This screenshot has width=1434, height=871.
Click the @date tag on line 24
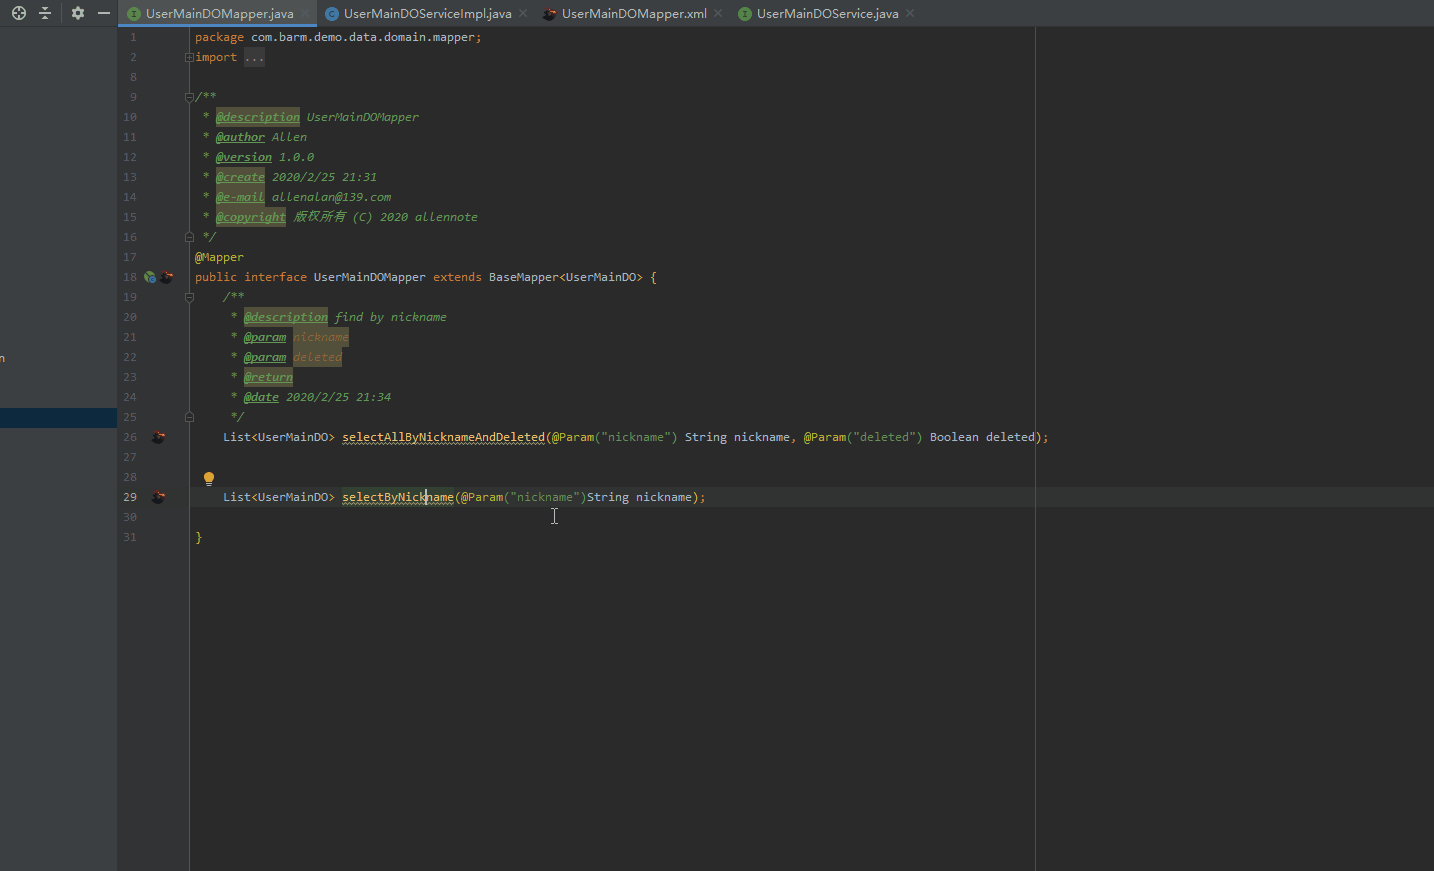[x=261, y=397]
